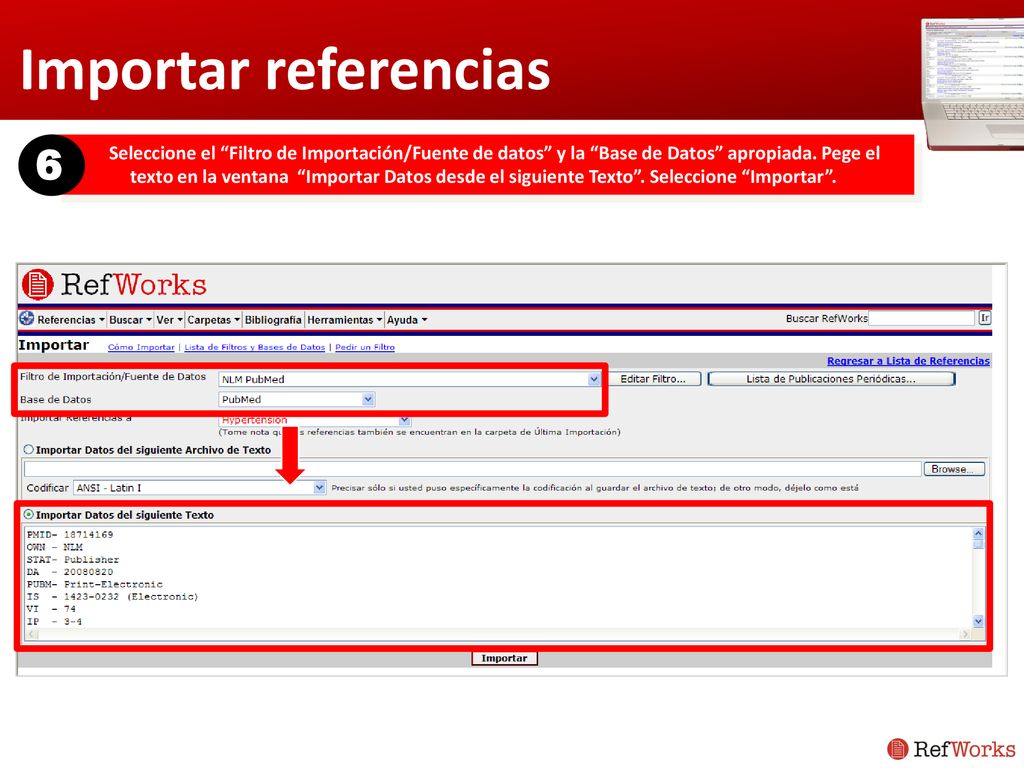Open the Ayuda menu

pos(407,320)
